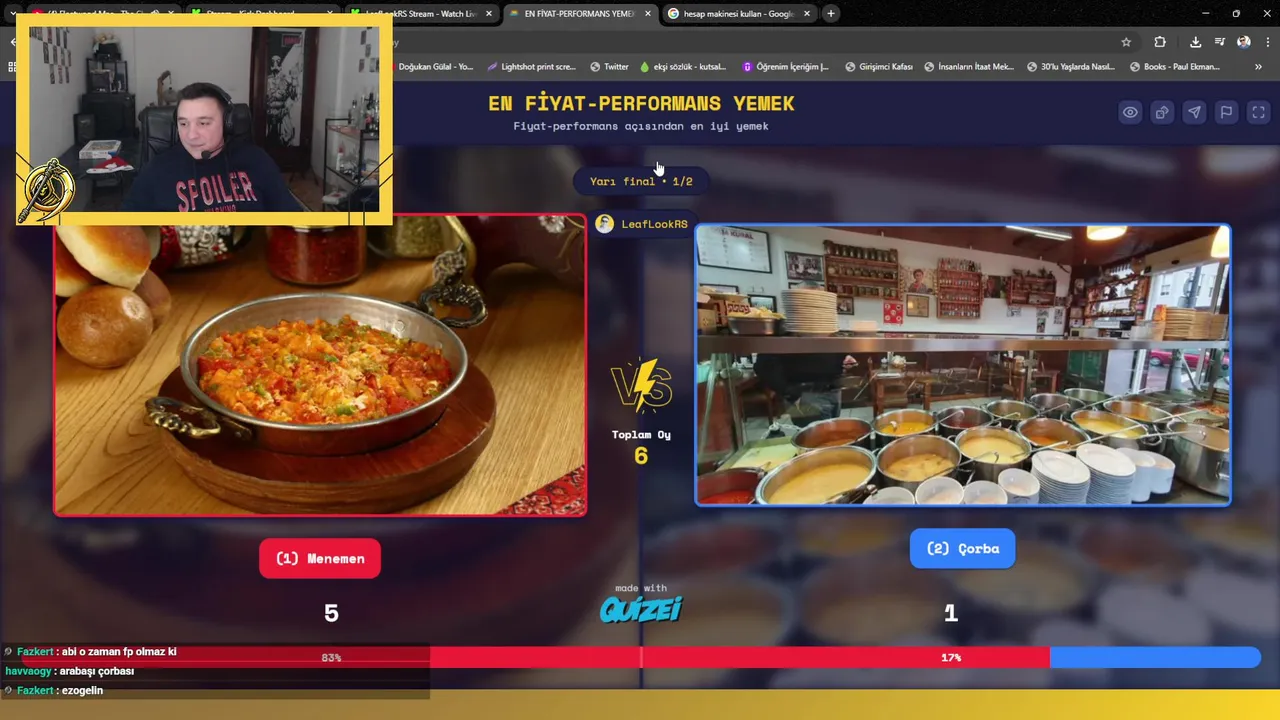This screenshot has width=1280, height=720.
Task: Click the Menemen dish photo
Action: [x=320, y=365]
